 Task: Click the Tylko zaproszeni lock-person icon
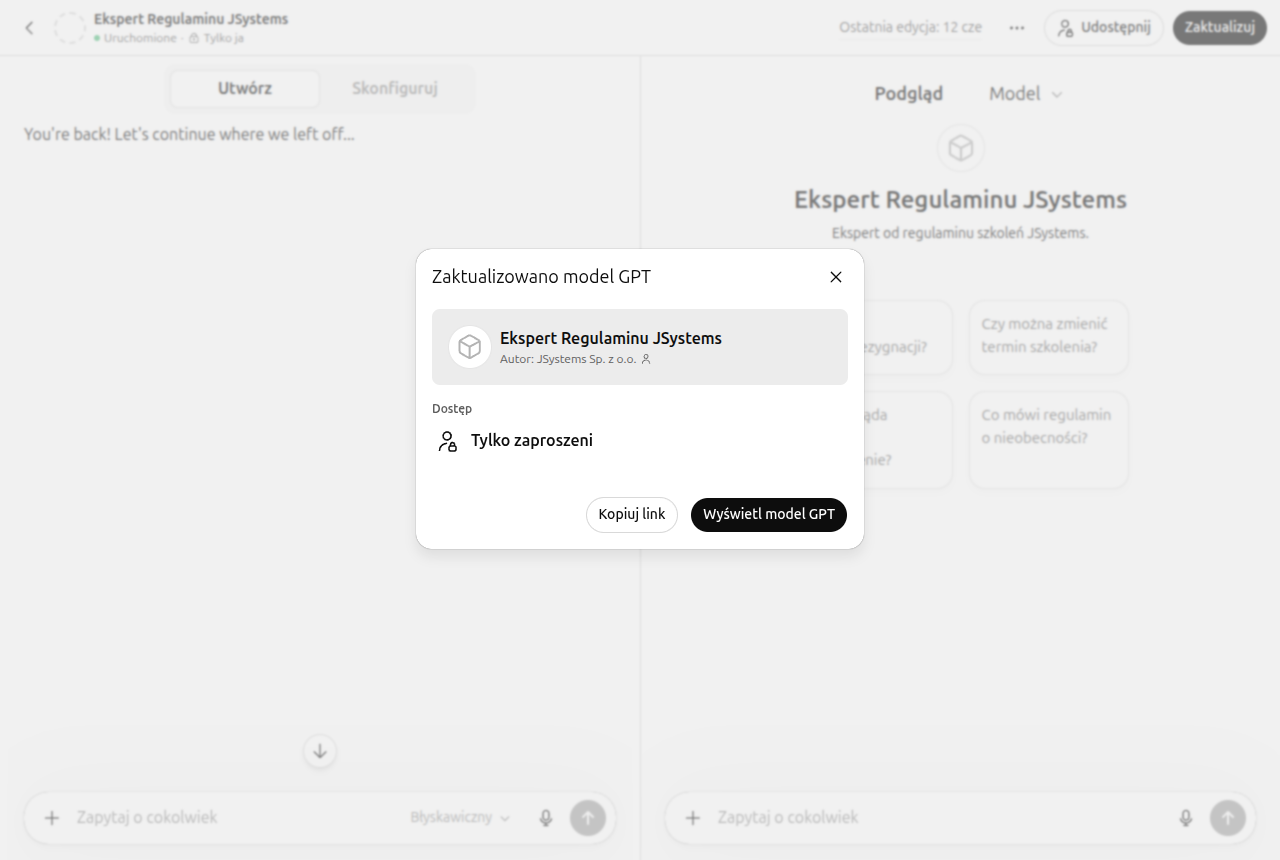click(x=447, y=441)
